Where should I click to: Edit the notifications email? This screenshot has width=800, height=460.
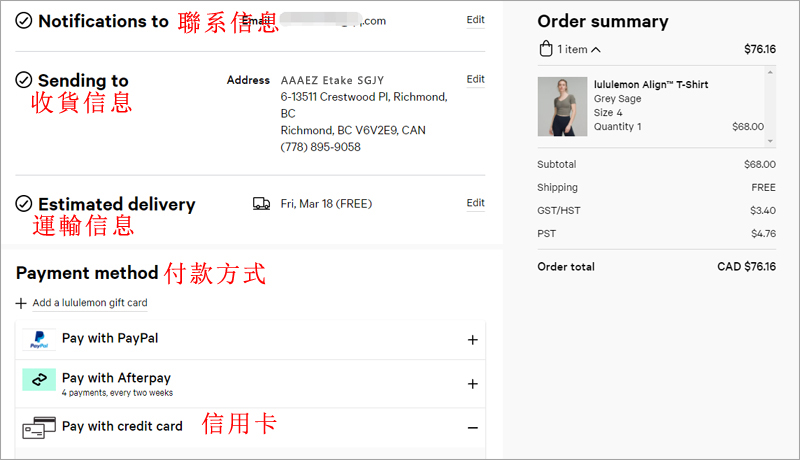click(x=475, y=20)
